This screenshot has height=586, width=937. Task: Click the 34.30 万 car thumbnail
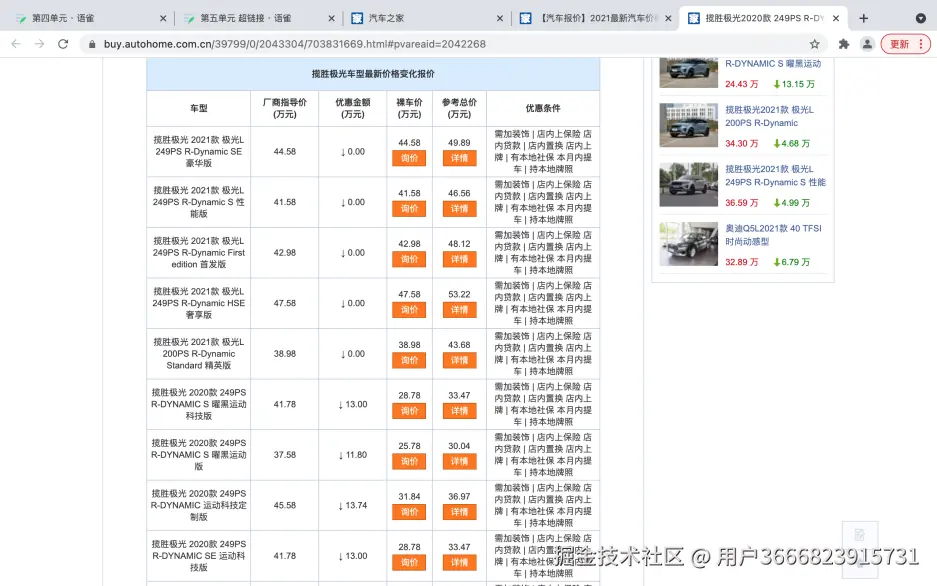[688, 125]
